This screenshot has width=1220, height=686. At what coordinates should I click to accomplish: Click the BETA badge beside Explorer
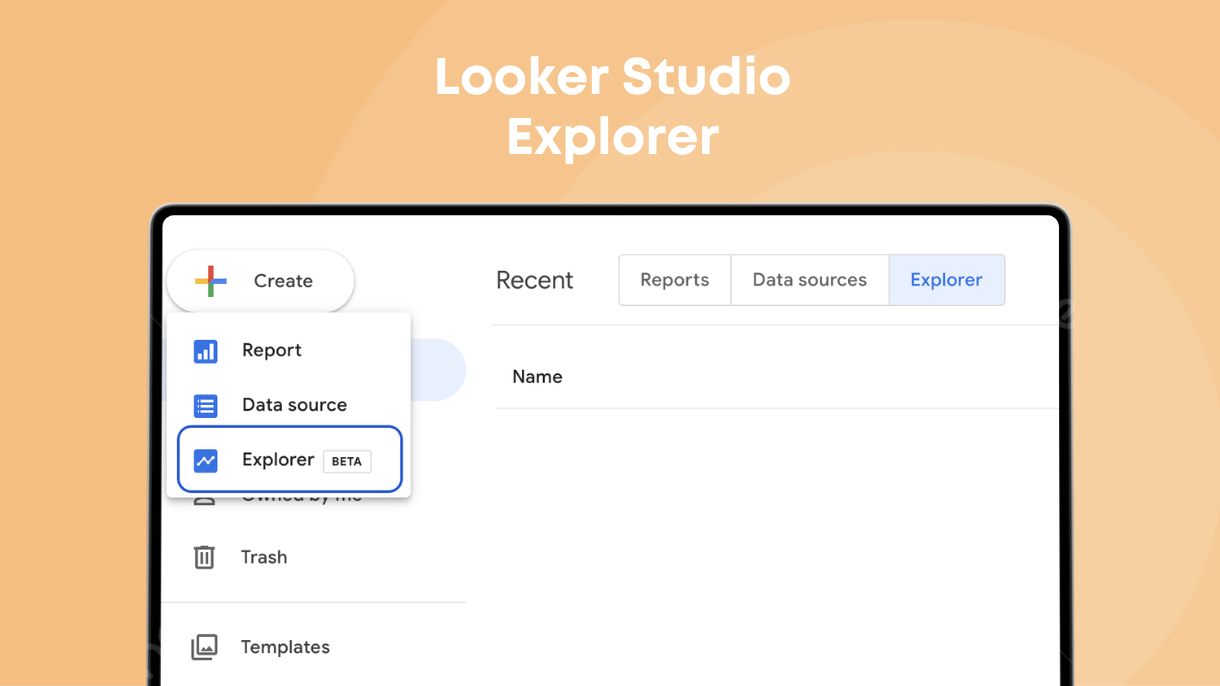coord(347,461)
